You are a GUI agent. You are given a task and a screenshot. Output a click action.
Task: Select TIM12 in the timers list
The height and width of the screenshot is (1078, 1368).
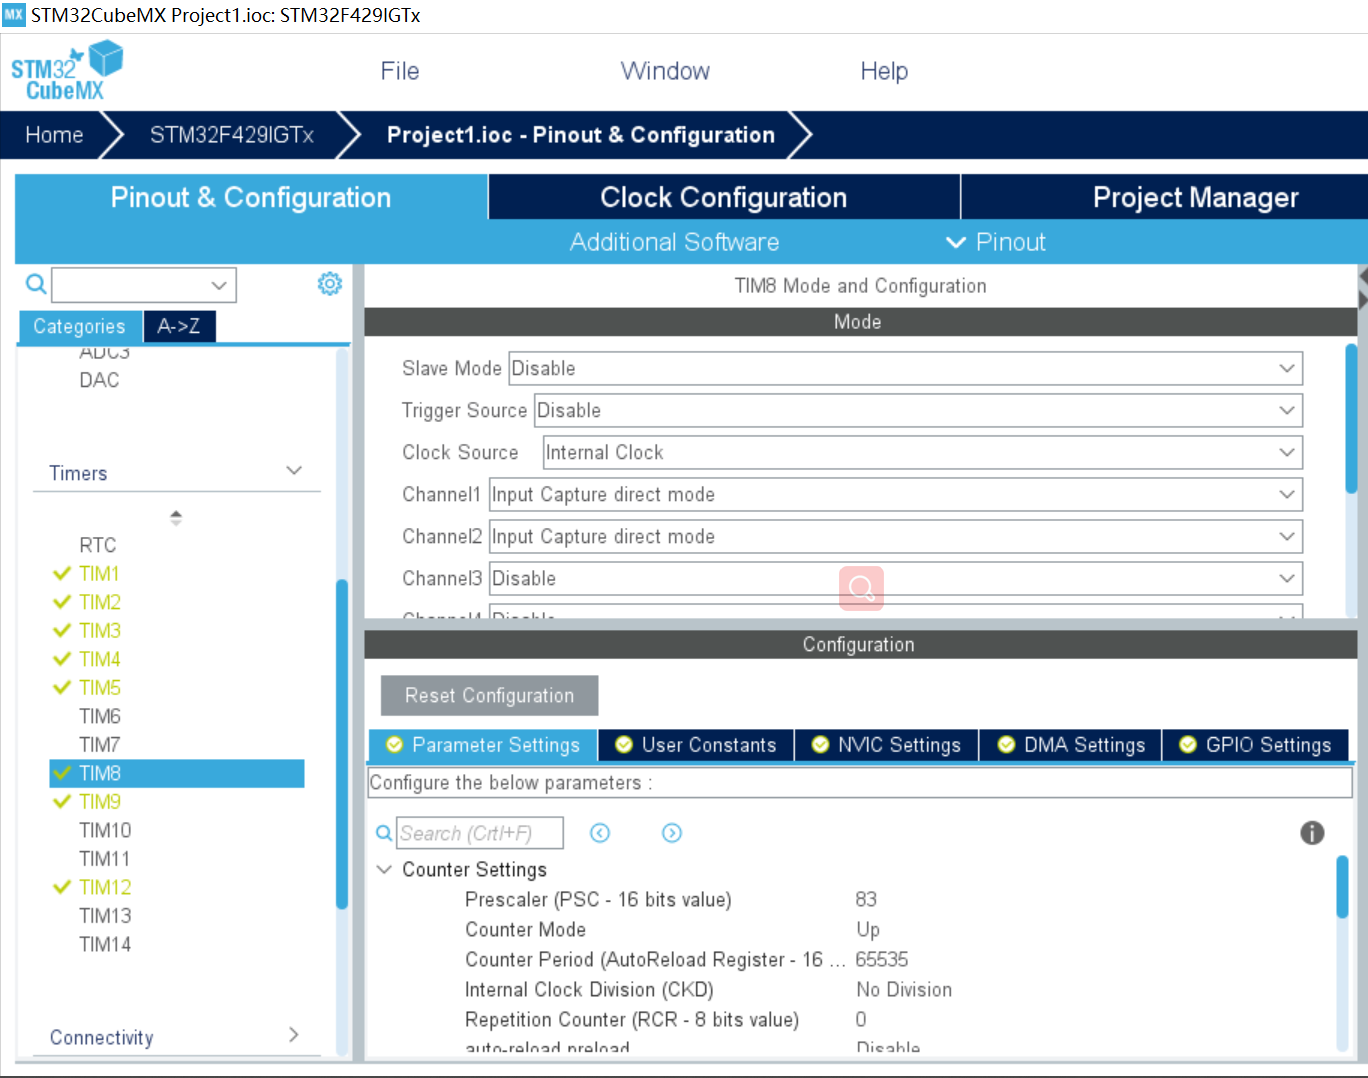pos(105,887)
